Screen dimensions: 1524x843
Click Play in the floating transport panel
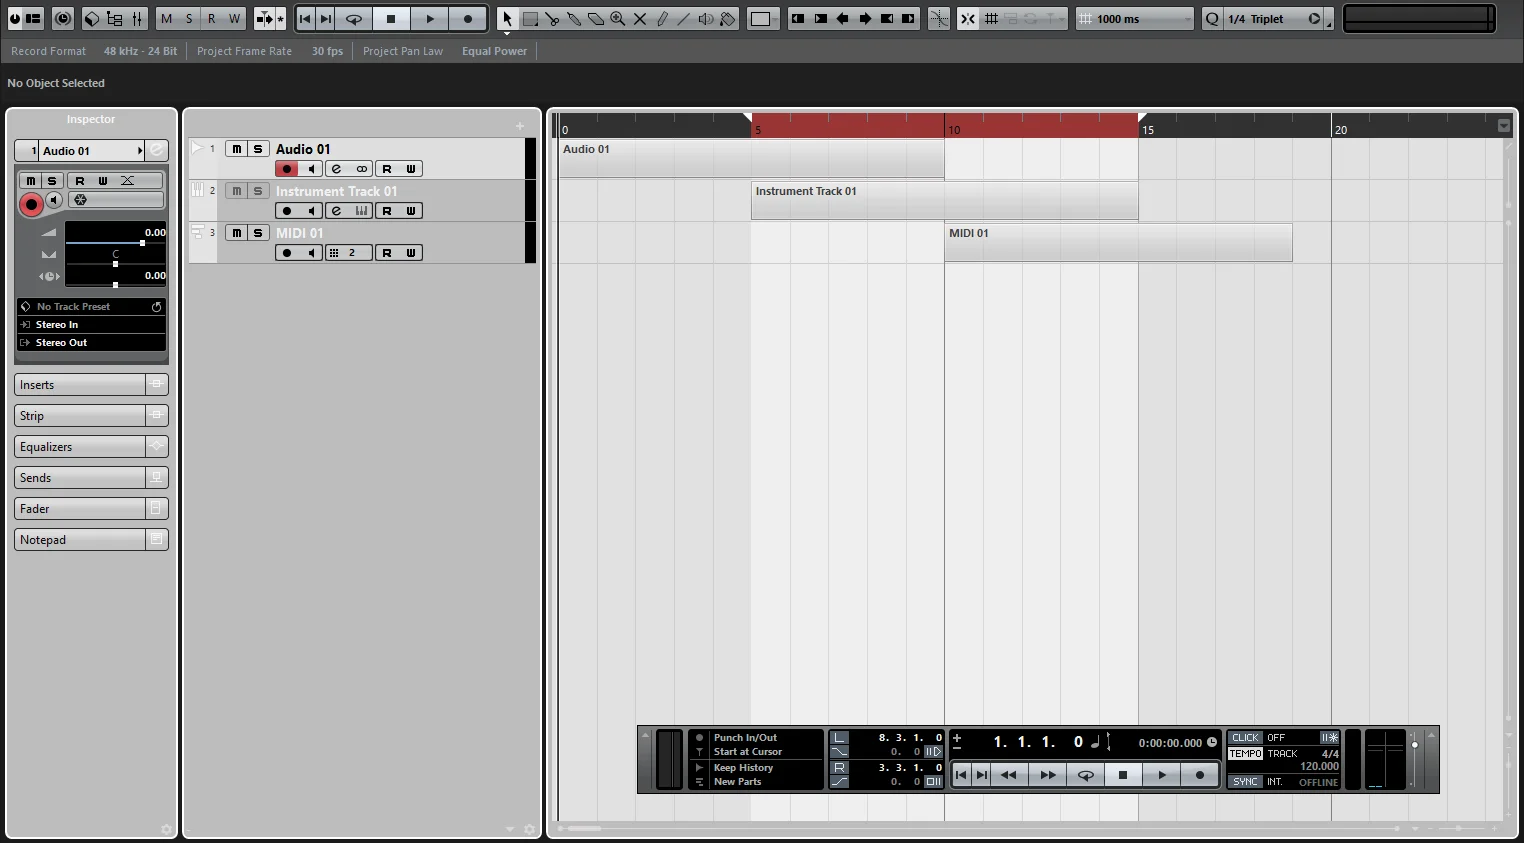(1162, 775)
